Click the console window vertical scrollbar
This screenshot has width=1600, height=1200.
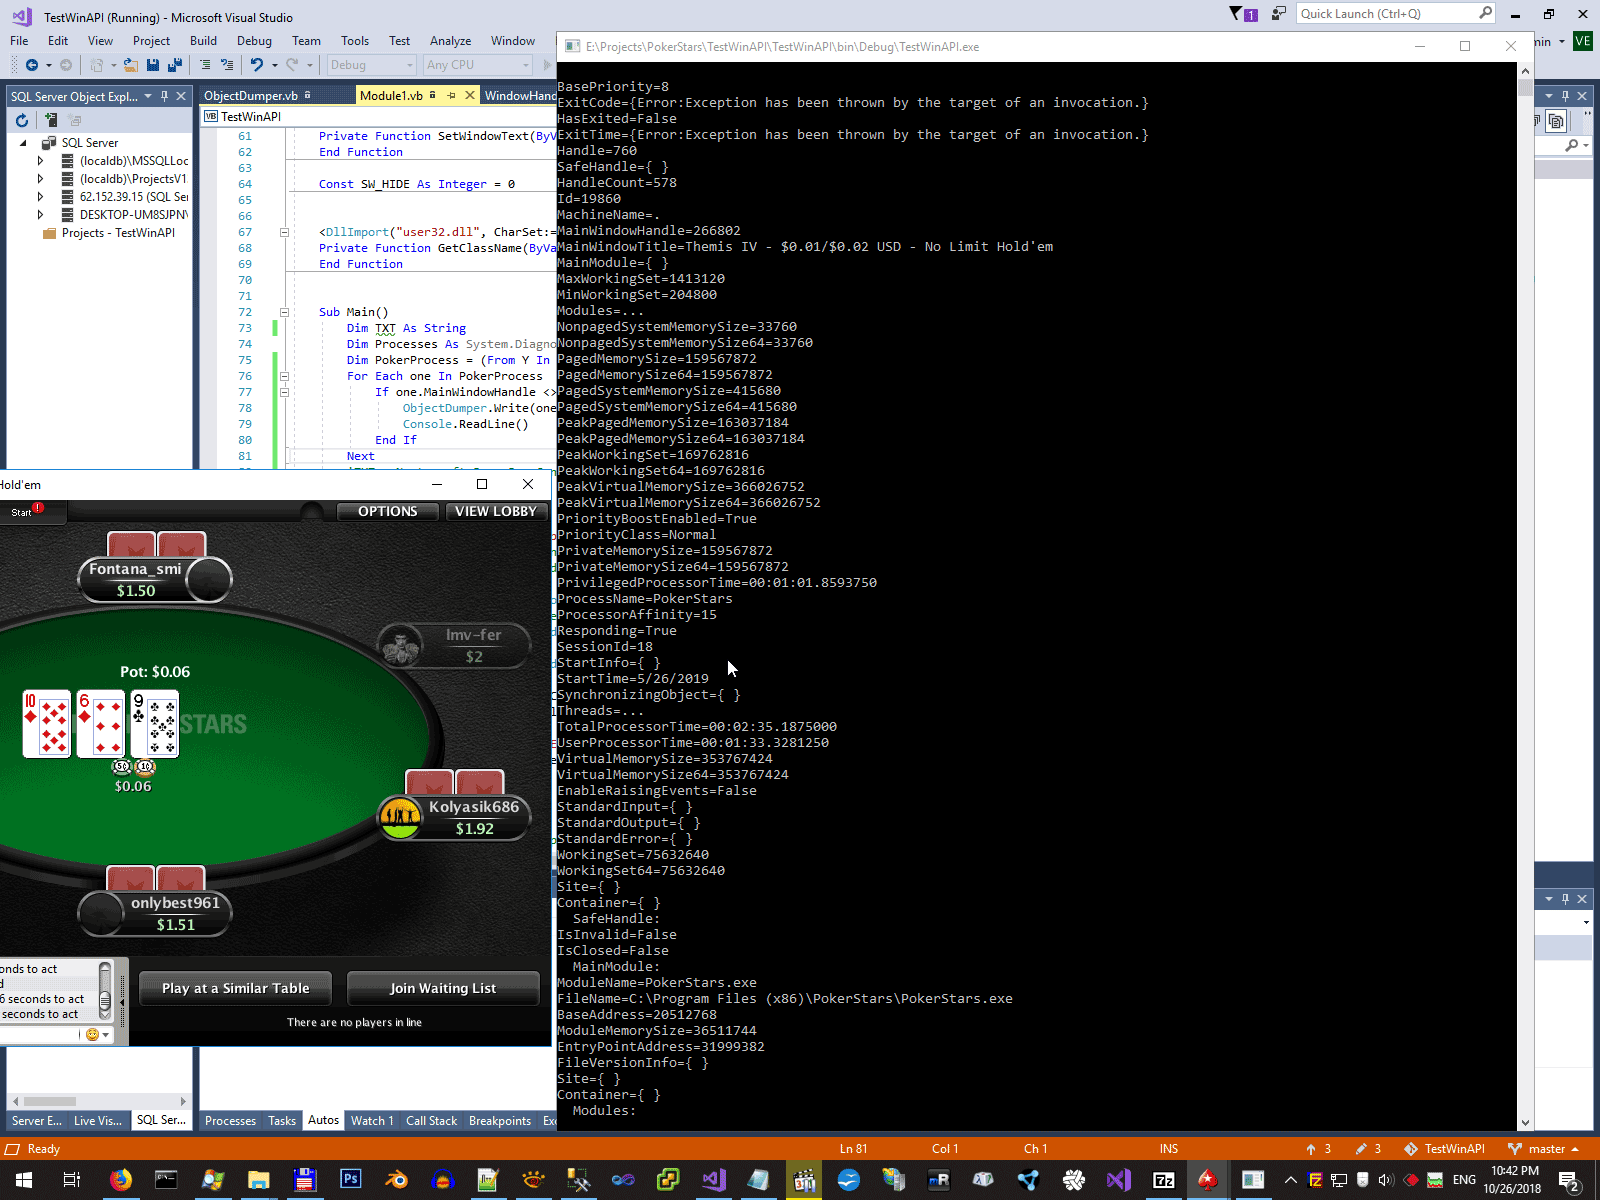(1525, 596)
